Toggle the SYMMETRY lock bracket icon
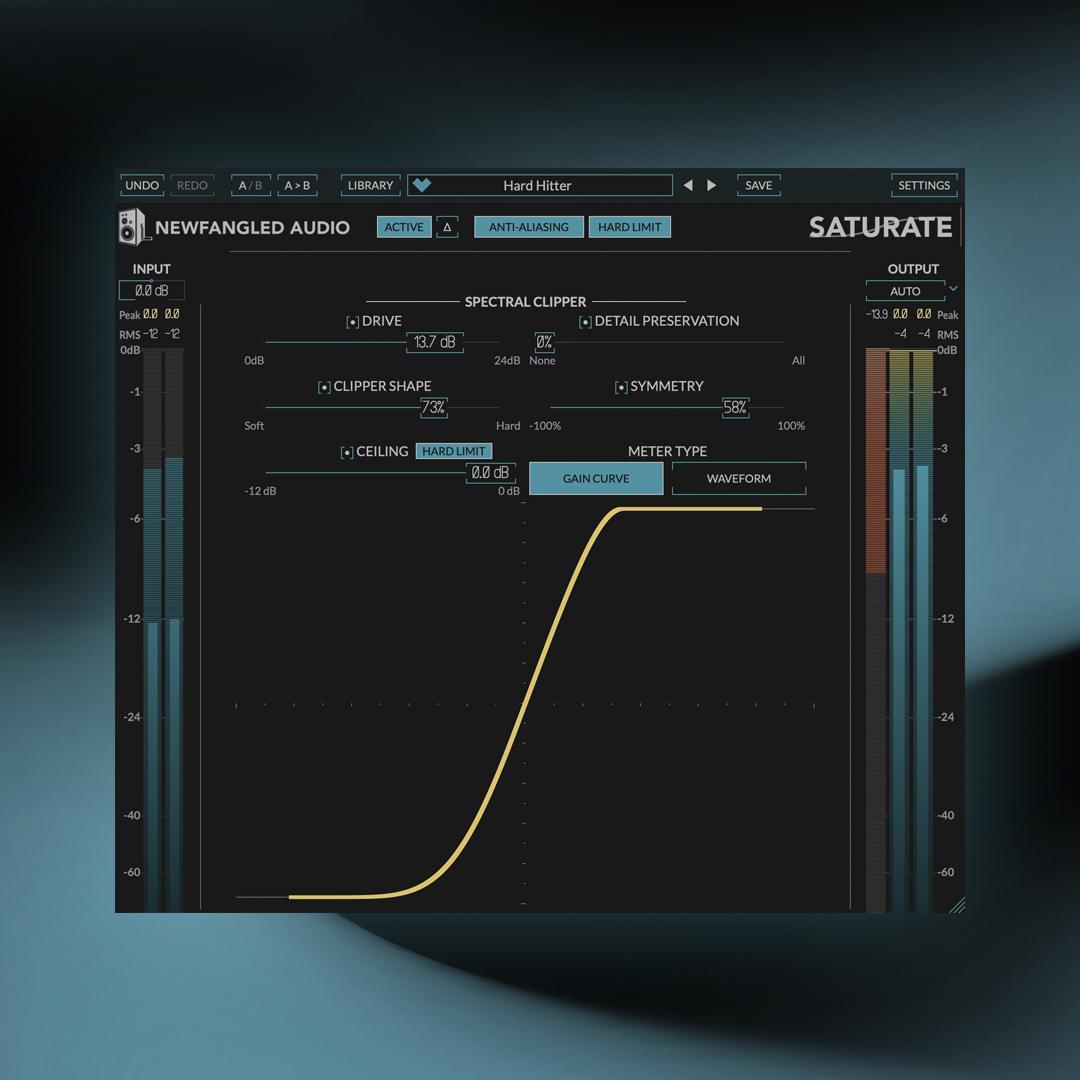Screen dimensions: 1080x1080 tap(621, 387)
